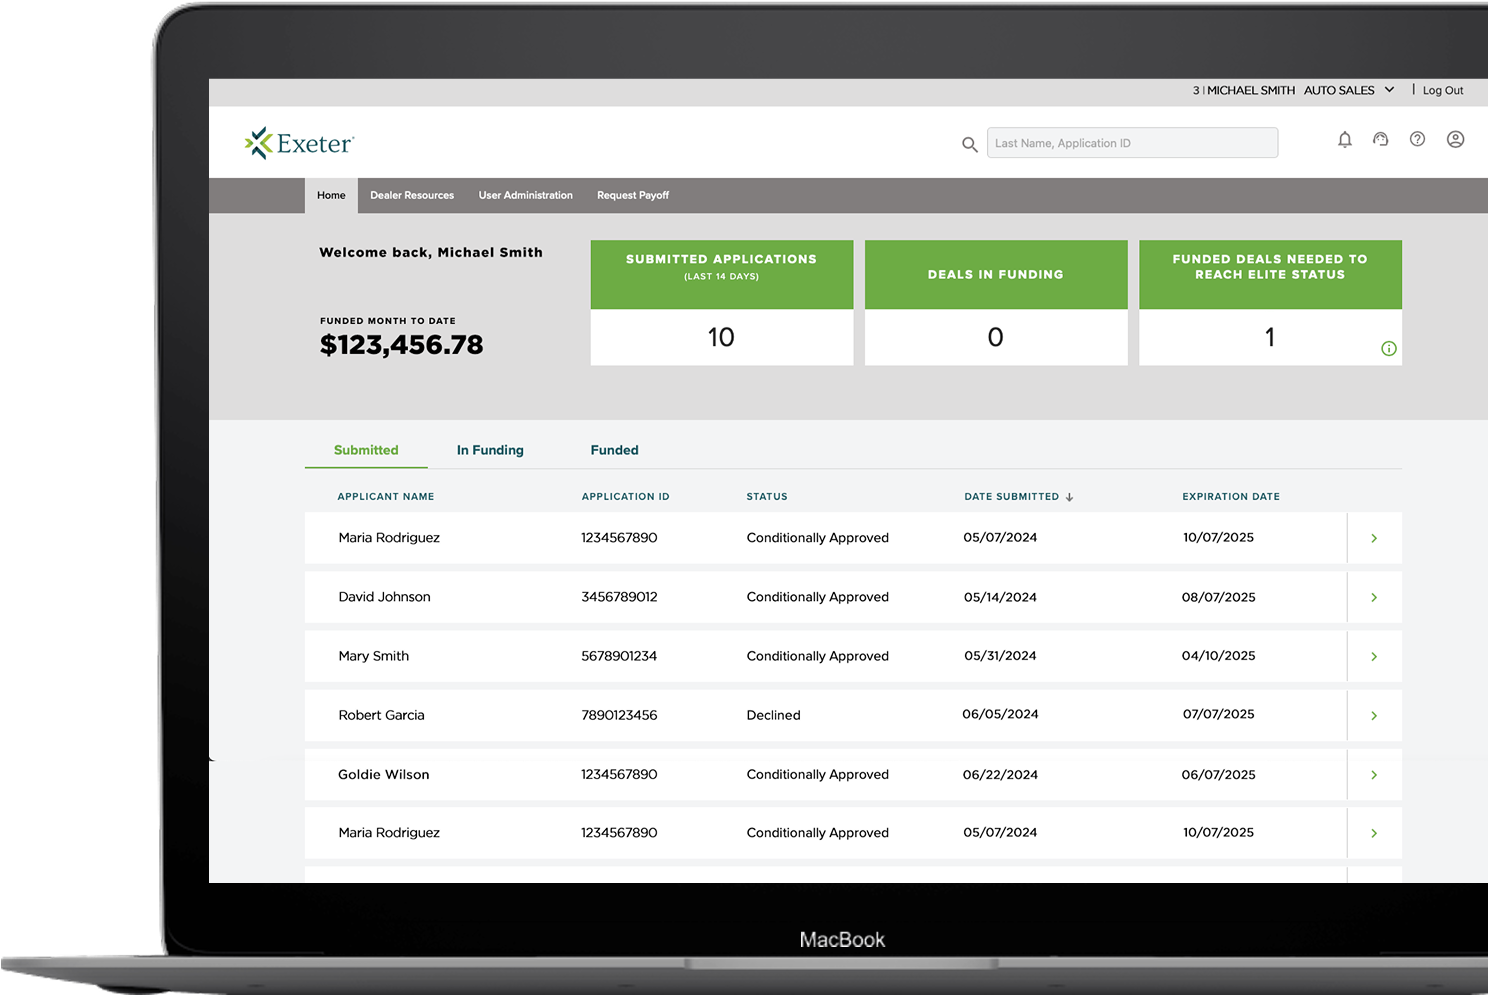Go to User Administration

click(x=525, y=195)
